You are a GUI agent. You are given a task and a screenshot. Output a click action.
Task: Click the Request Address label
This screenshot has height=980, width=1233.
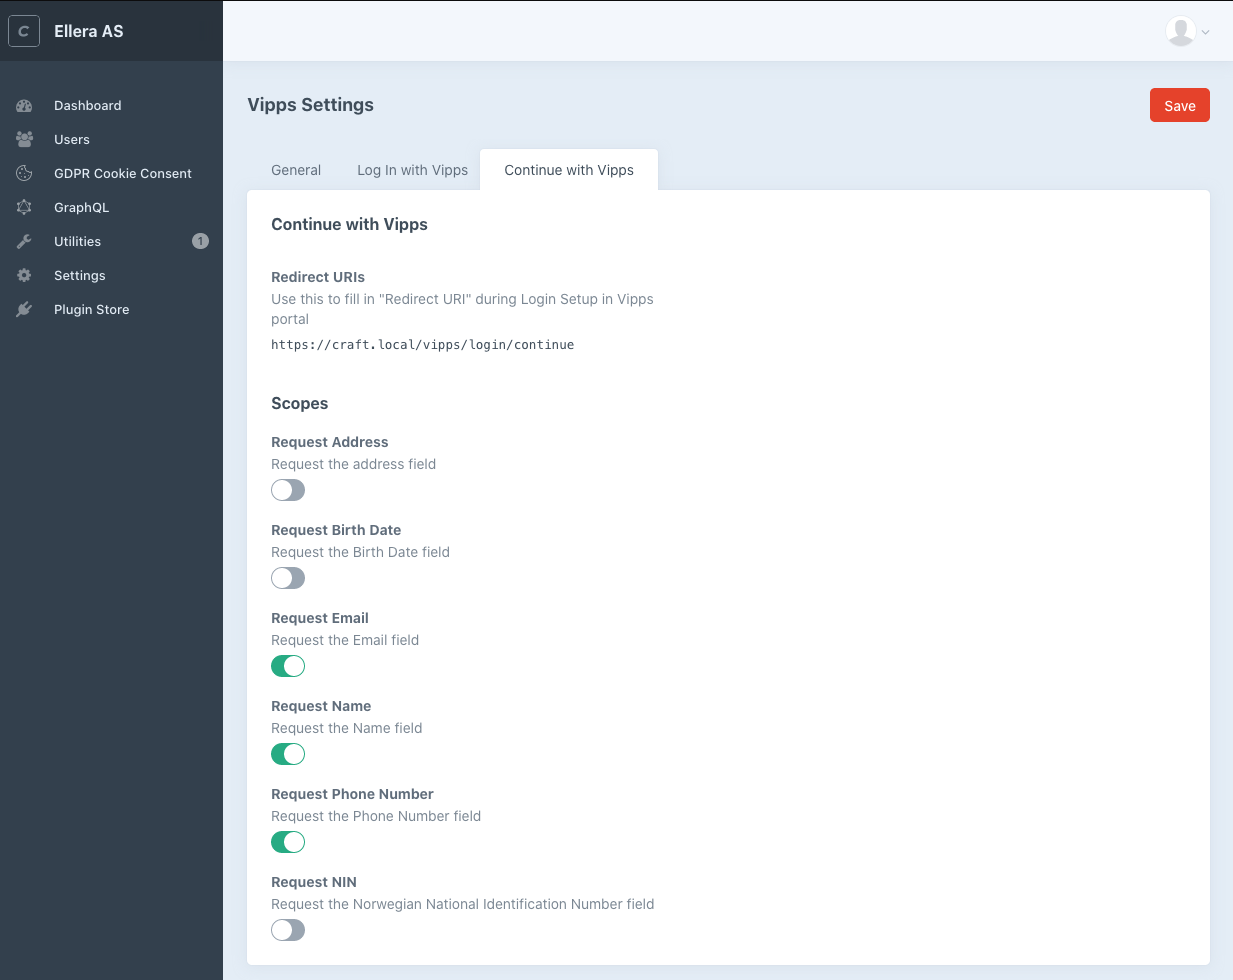point(330,442)
